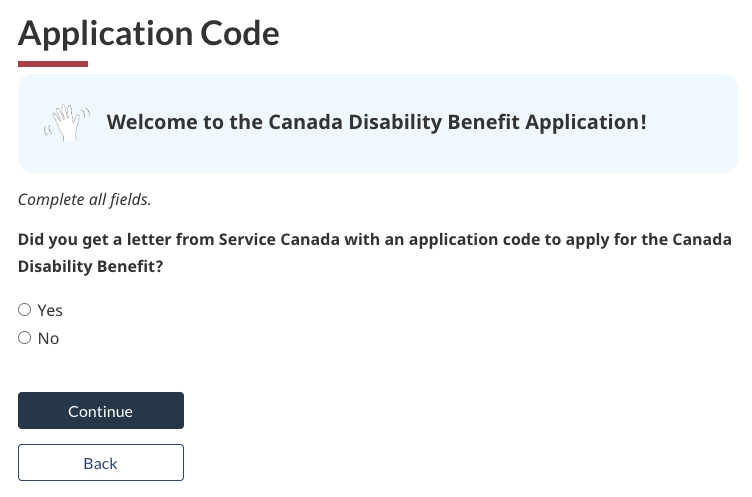Click the Application Code heading
The height and width of the screenshot is (497, 752).
tap(149, 34)
